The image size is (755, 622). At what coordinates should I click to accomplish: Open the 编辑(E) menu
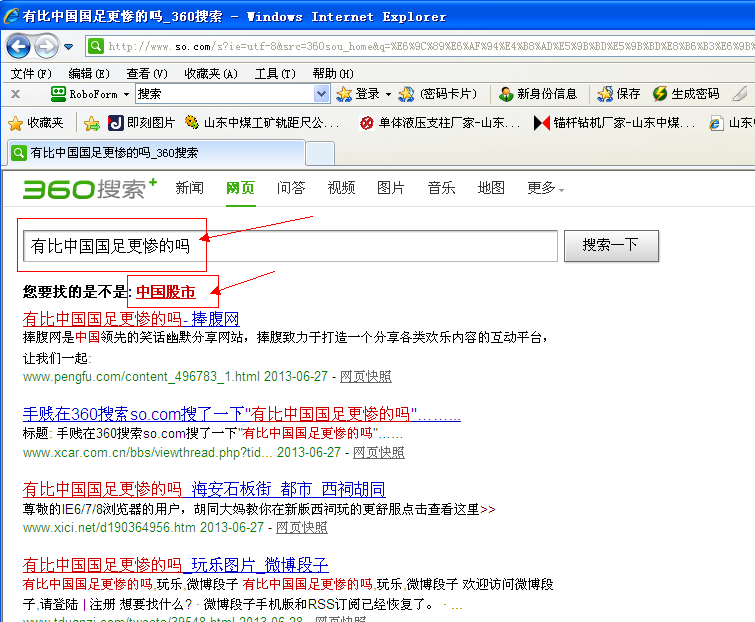pos(89,74)
